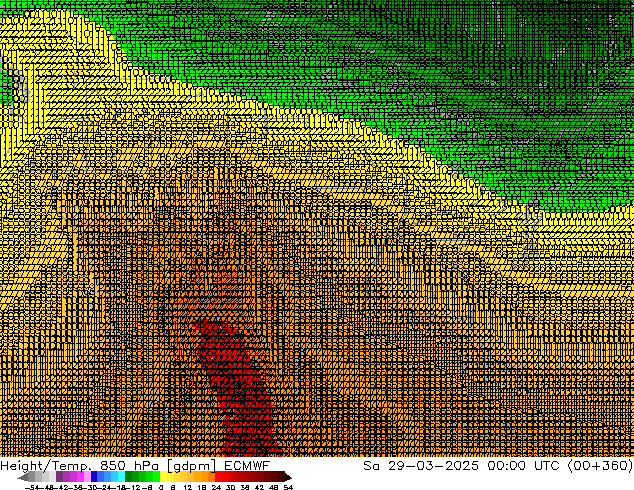Screen dimensions: 634x490
Task: Click the 'Sa 29-03-2025 00:00 UTC (00+360)' timestamp
Action: (498, 466)
